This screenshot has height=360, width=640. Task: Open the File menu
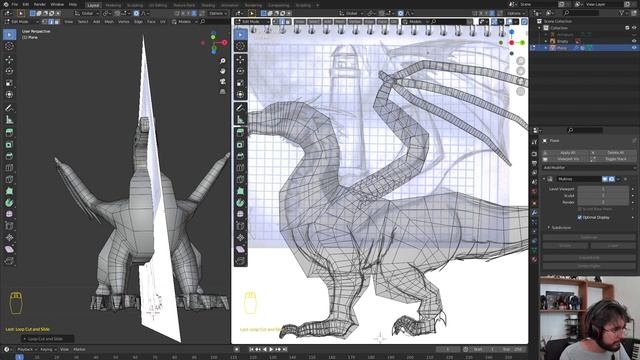coord(15,4)
